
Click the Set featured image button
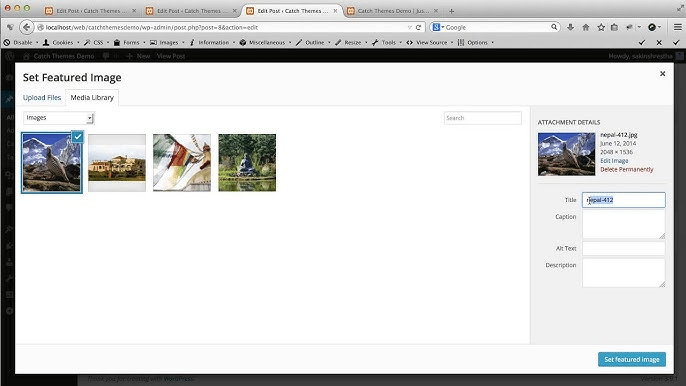tap(632, 359)
